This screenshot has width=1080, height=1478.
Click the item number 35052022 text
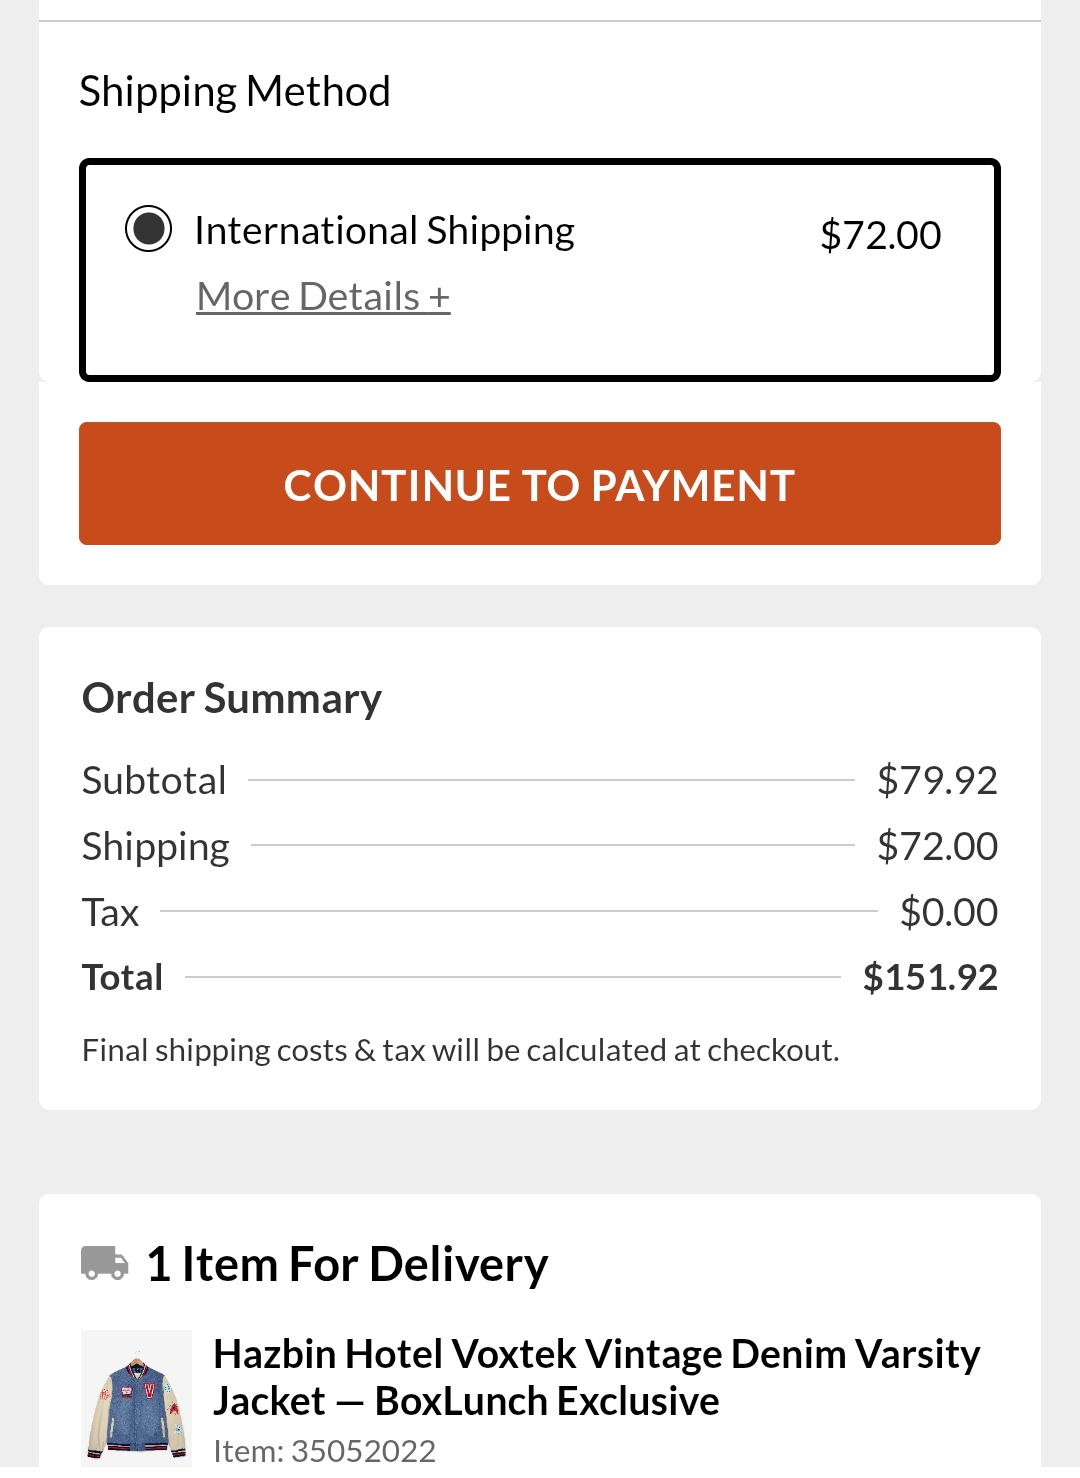(325, 1451)
